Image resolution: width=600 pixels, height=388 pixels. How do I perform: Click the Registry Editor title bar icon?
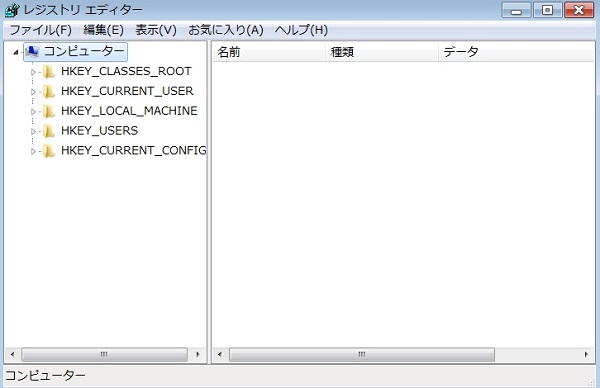click(11, 10)
